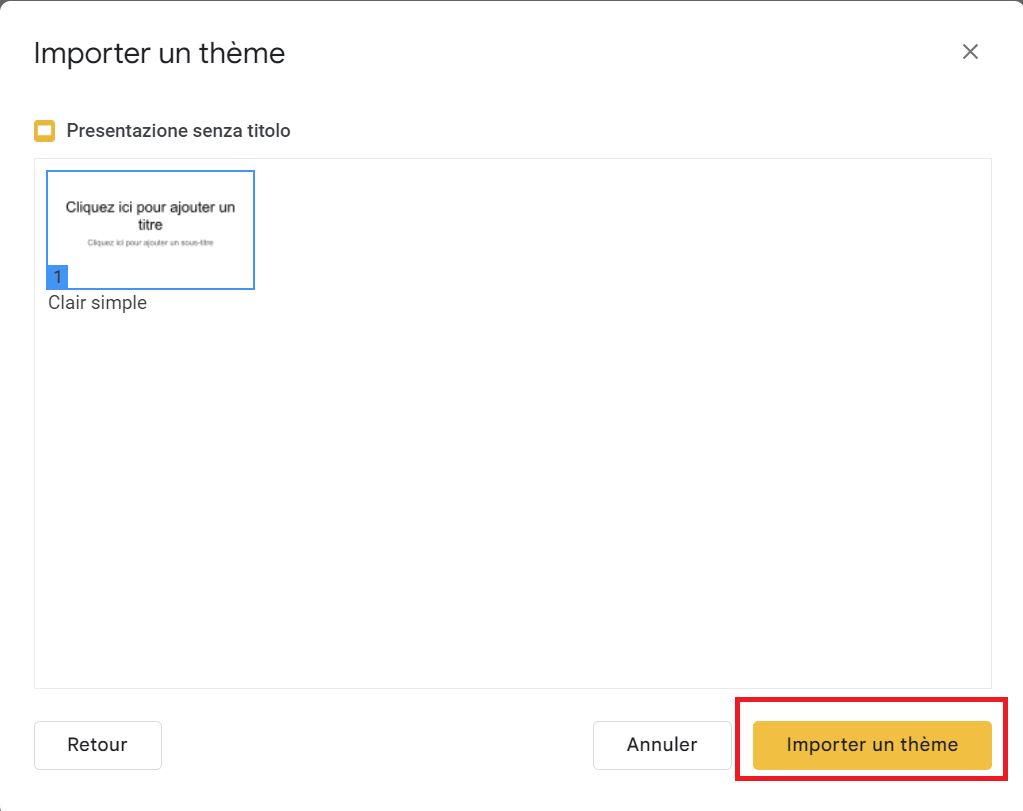This screenshot has height=811, width=1023.
Task: Click the Clair simple theme label
Action: (97, 303)
